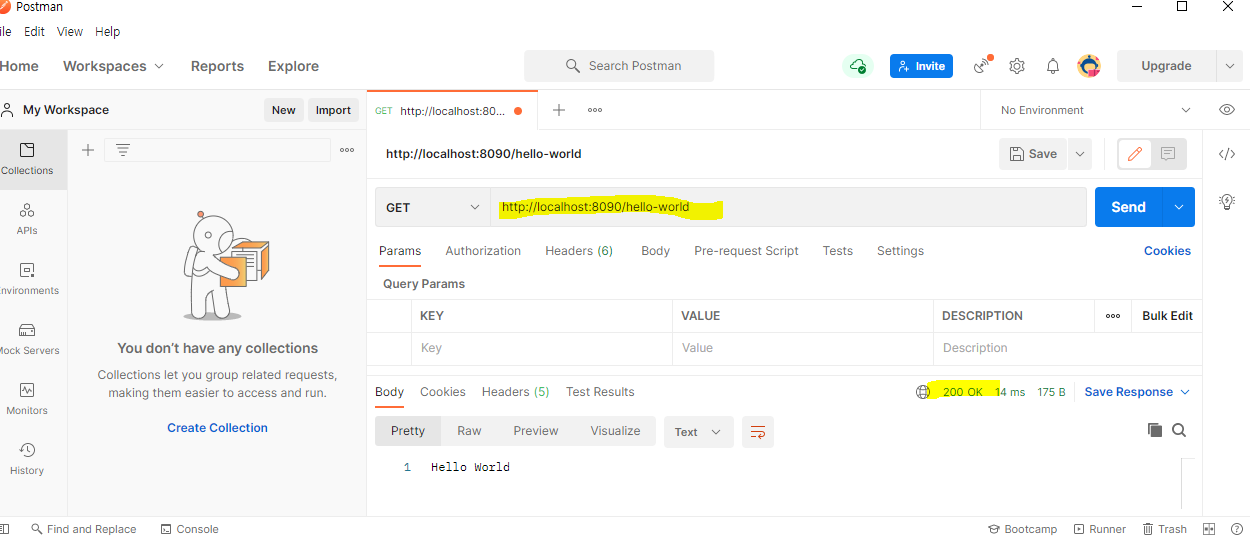Toggle the two-pane view icon in status bar
Screen dimensions: 1250x536
tap(1209, 529)
